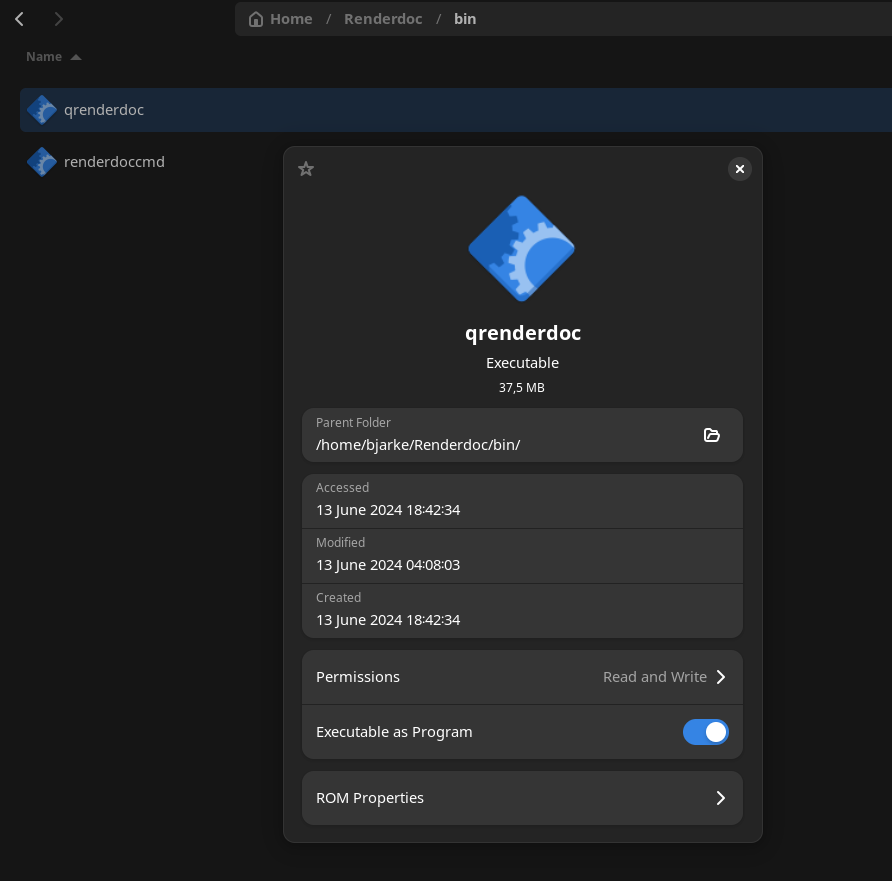This screenshot has height=881, width=892.
Task: Navigate to Renderdoc in the breadcrumb
Action: pos(383,19)
